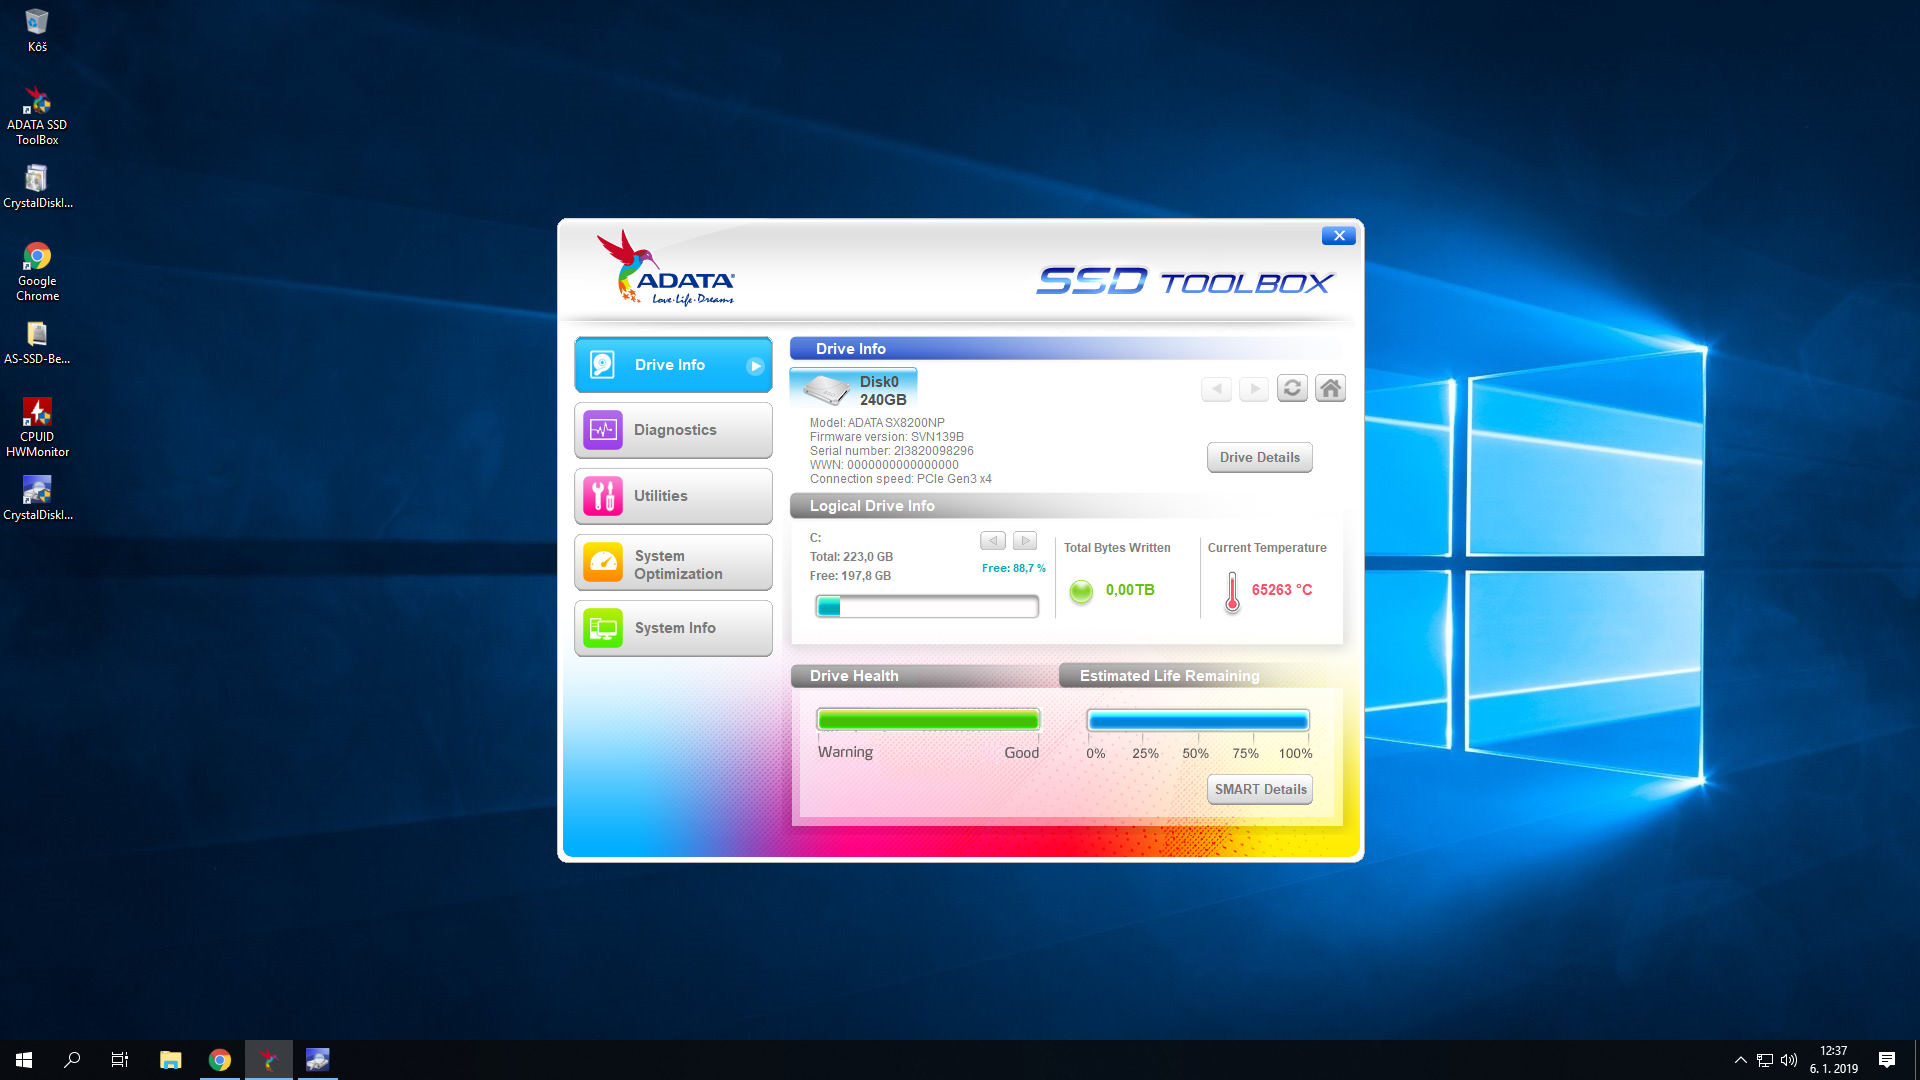Open the Drive Info section
Viewport: 1920px width, 1080px height.
click(673, 365)
